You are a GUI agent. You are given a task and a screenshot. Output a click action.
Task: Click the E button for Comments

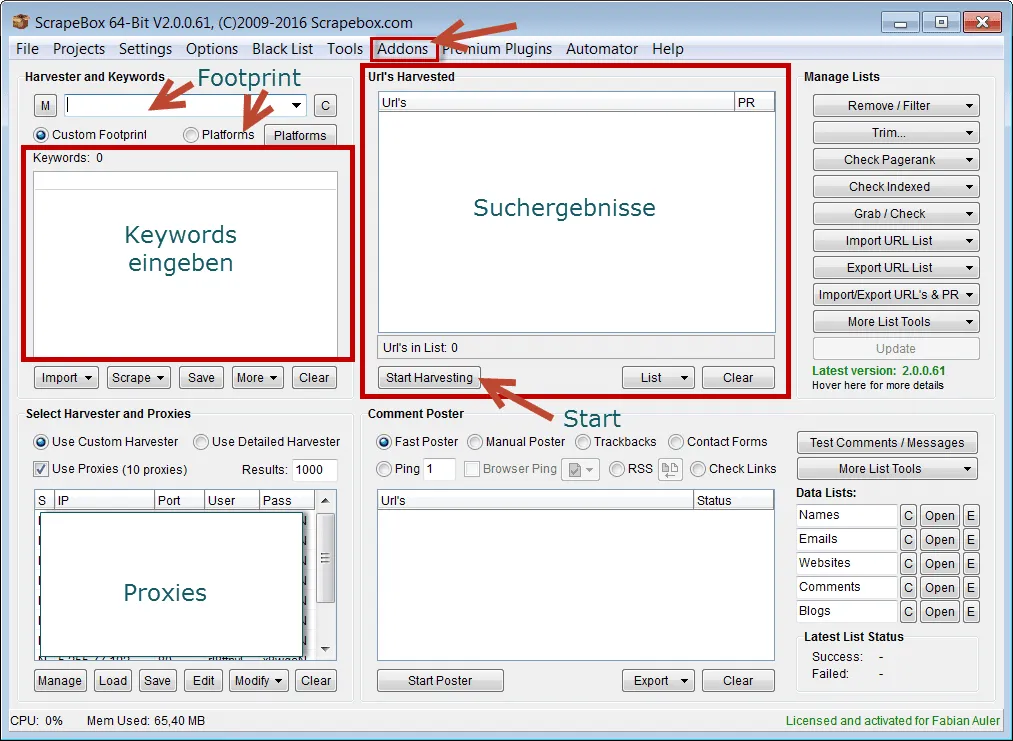pos(970,587)
